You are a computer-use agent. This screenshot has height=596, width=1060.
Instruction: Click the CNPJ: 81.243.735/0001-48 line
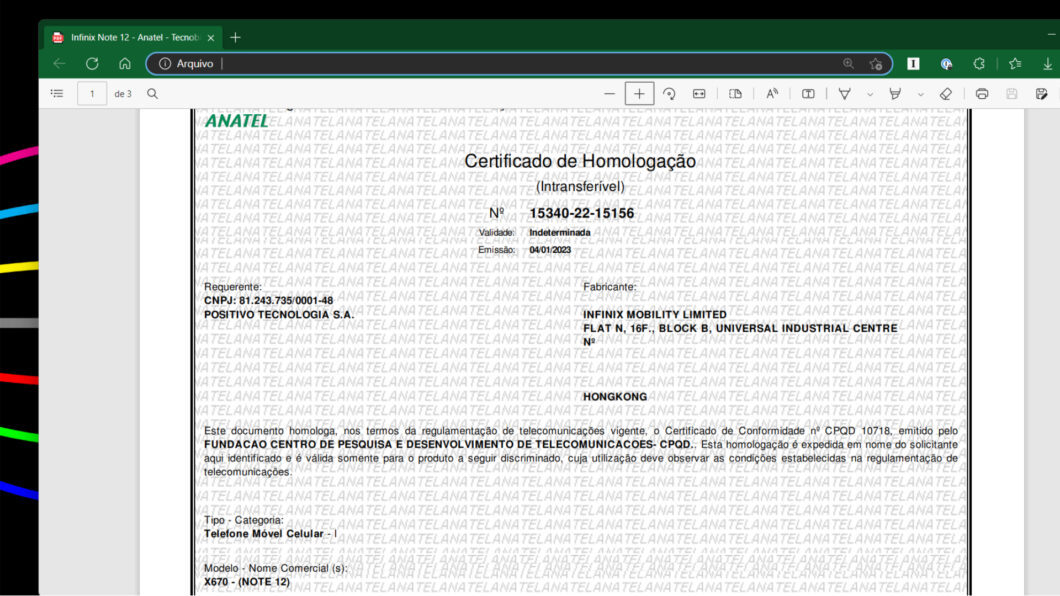point(268,301)
